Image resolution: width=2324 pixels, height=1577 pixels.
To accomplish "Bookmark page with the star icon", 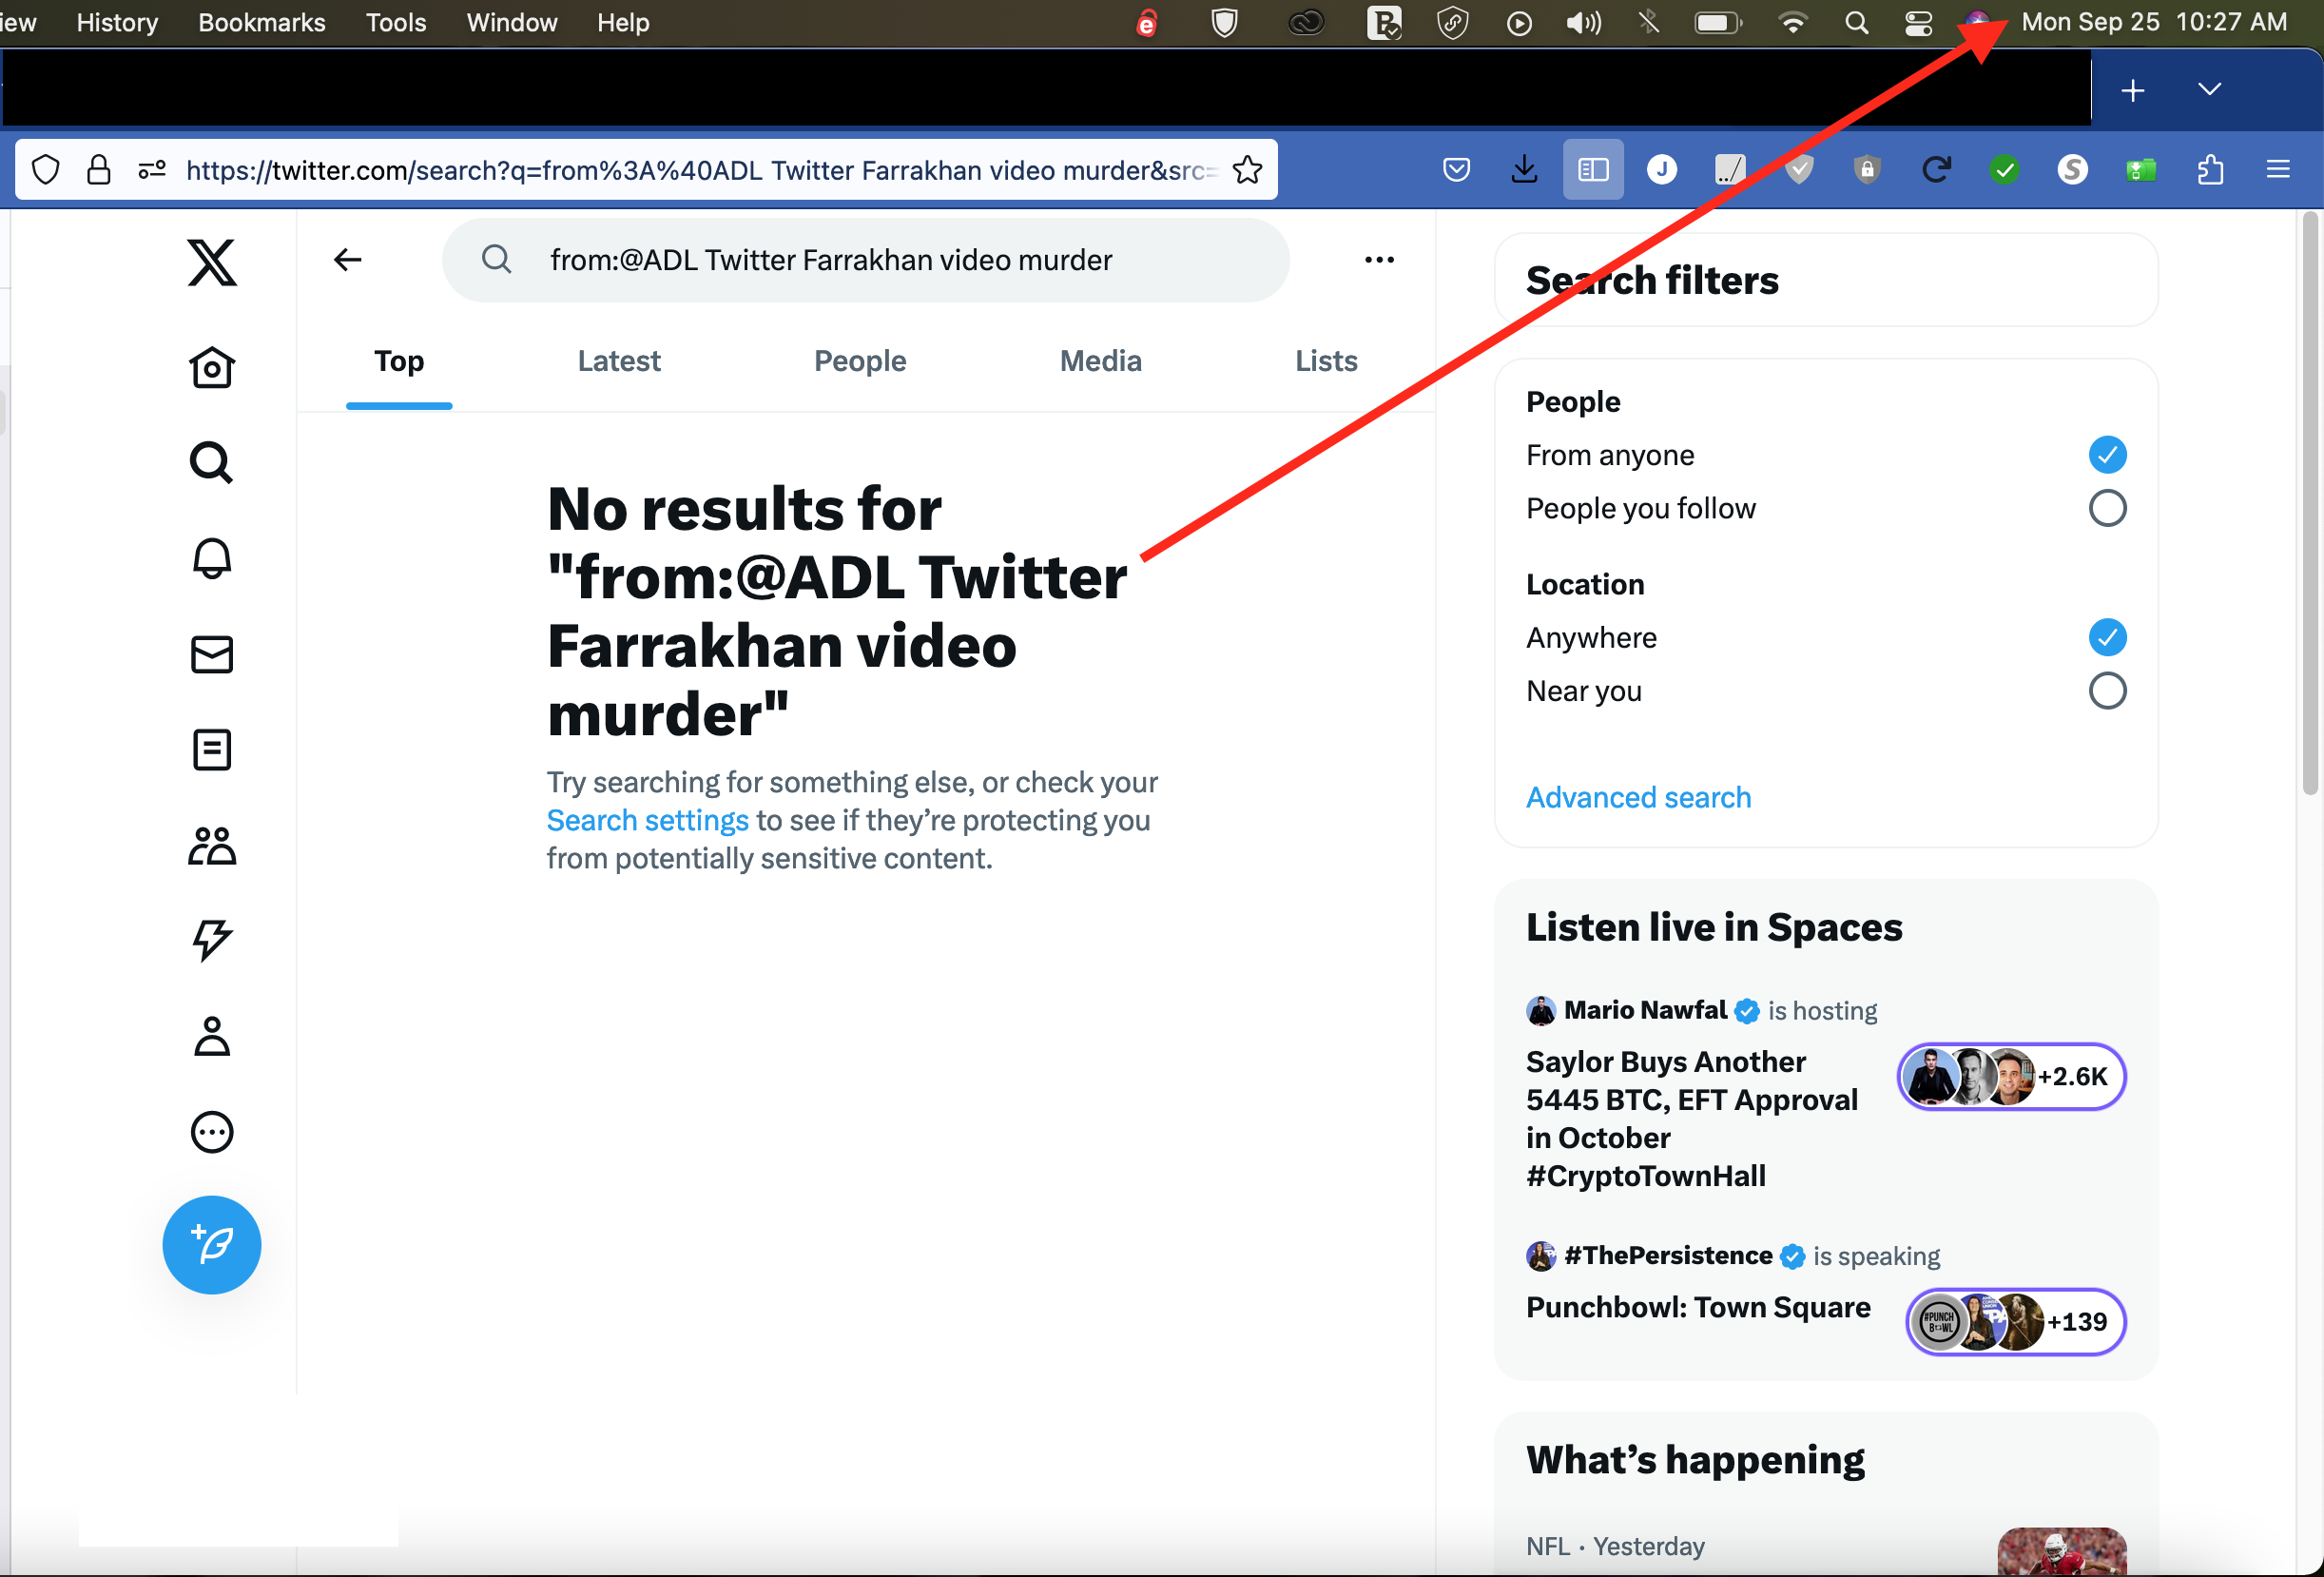I will pyautogui.click(x=1247, y=170).
